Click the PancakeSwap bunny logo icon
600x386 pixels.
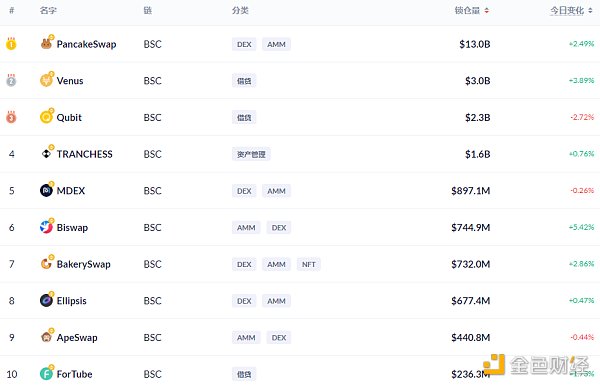pos(46,44)
